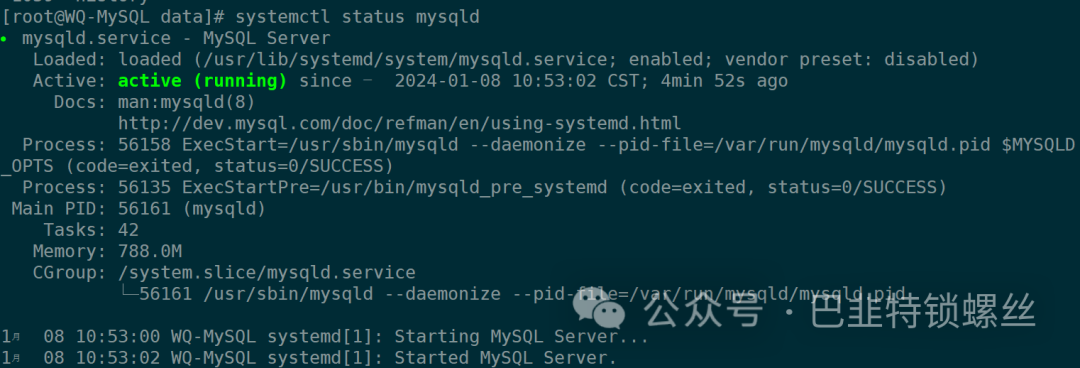1080x368 pixels.
Task: Open the dev.mysql.com using-systemd.html link
Action: point(400,124)
